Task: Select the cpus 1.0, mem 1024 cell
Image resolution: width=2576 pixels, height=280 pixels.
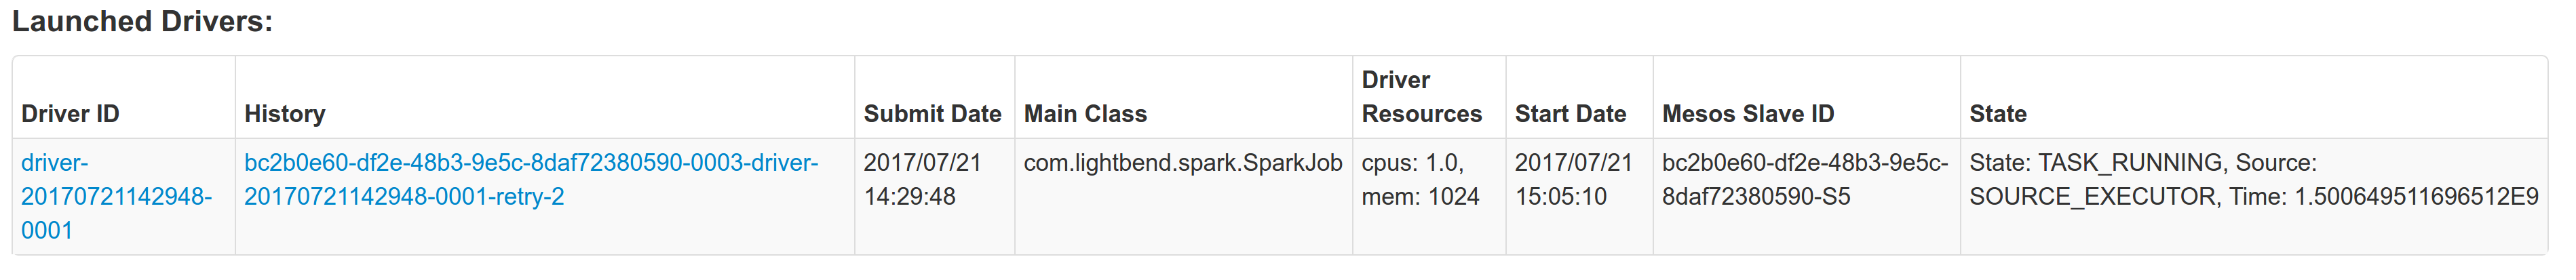Action: click(1429, 196)
